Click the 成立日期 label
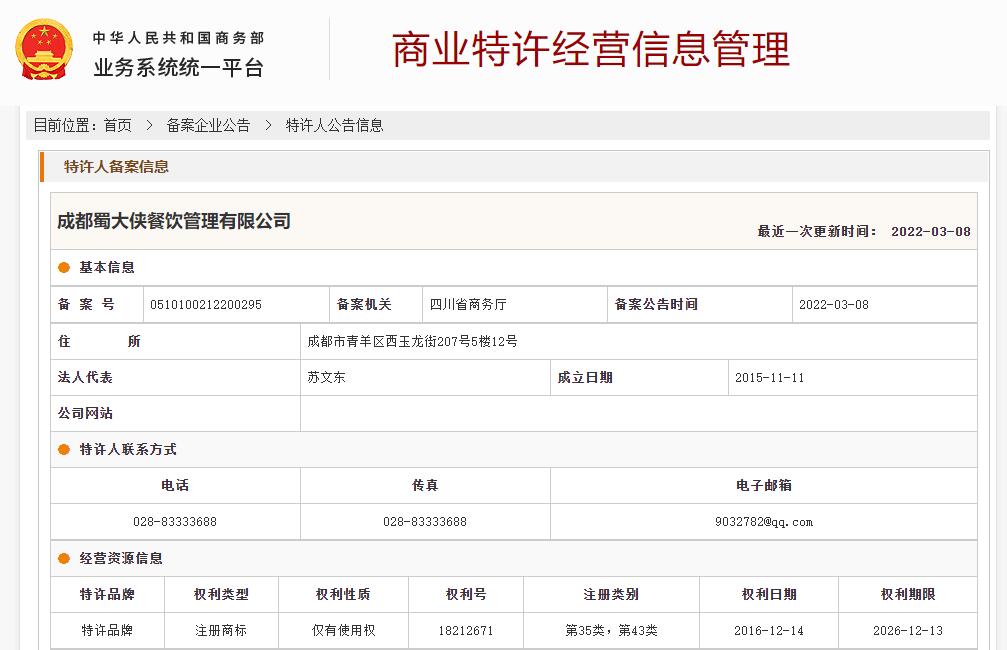This screenshot has height=650, width=1007. (585, 377)
